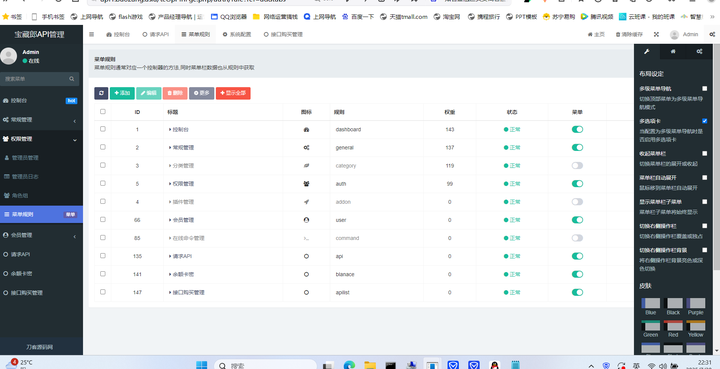Open 管理员日志 in the sidebar
Image resolution: width=720 pixels, height=369 pixels.
[x=25, y=176]
